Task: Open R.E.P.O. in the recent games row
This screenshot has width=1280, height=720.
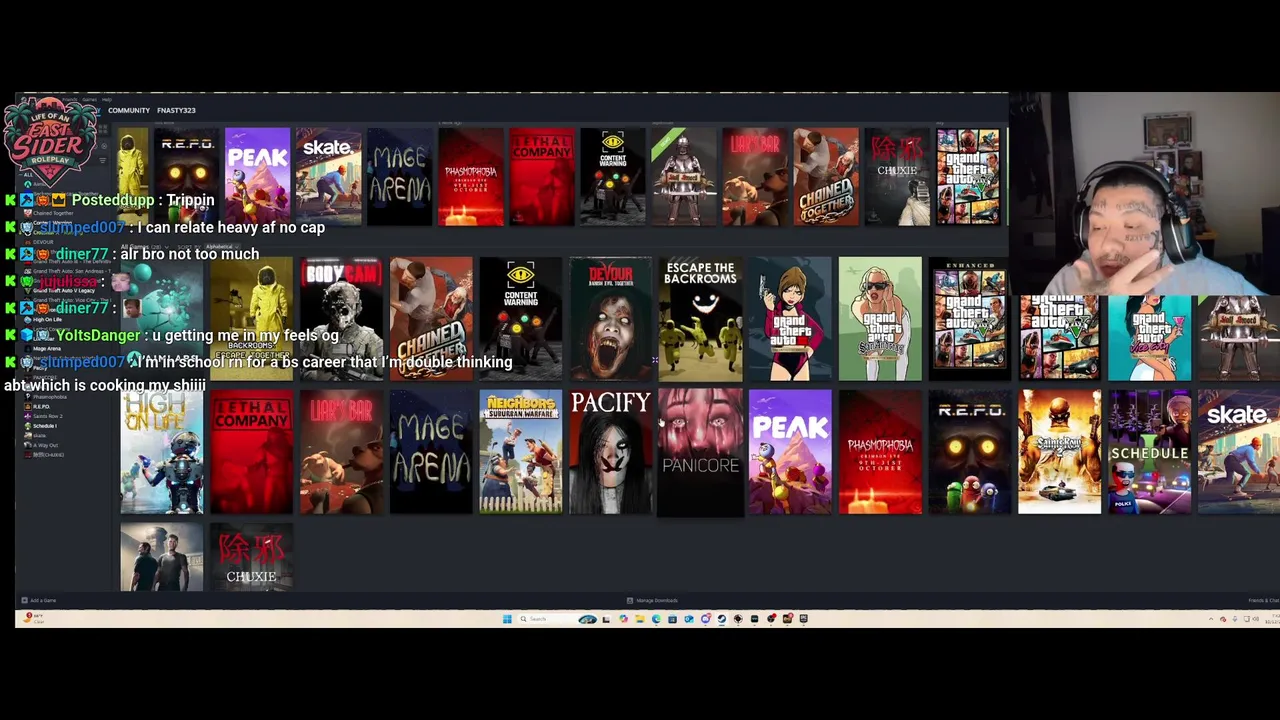Action: (x=187, y=177)
